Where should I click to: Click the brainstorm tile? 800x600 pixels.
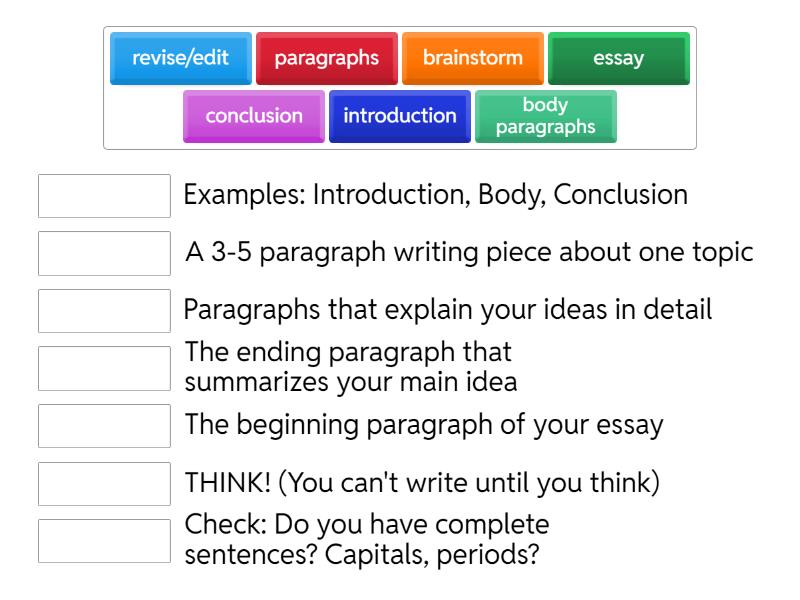pyautogui.click(x=472, y=58)
